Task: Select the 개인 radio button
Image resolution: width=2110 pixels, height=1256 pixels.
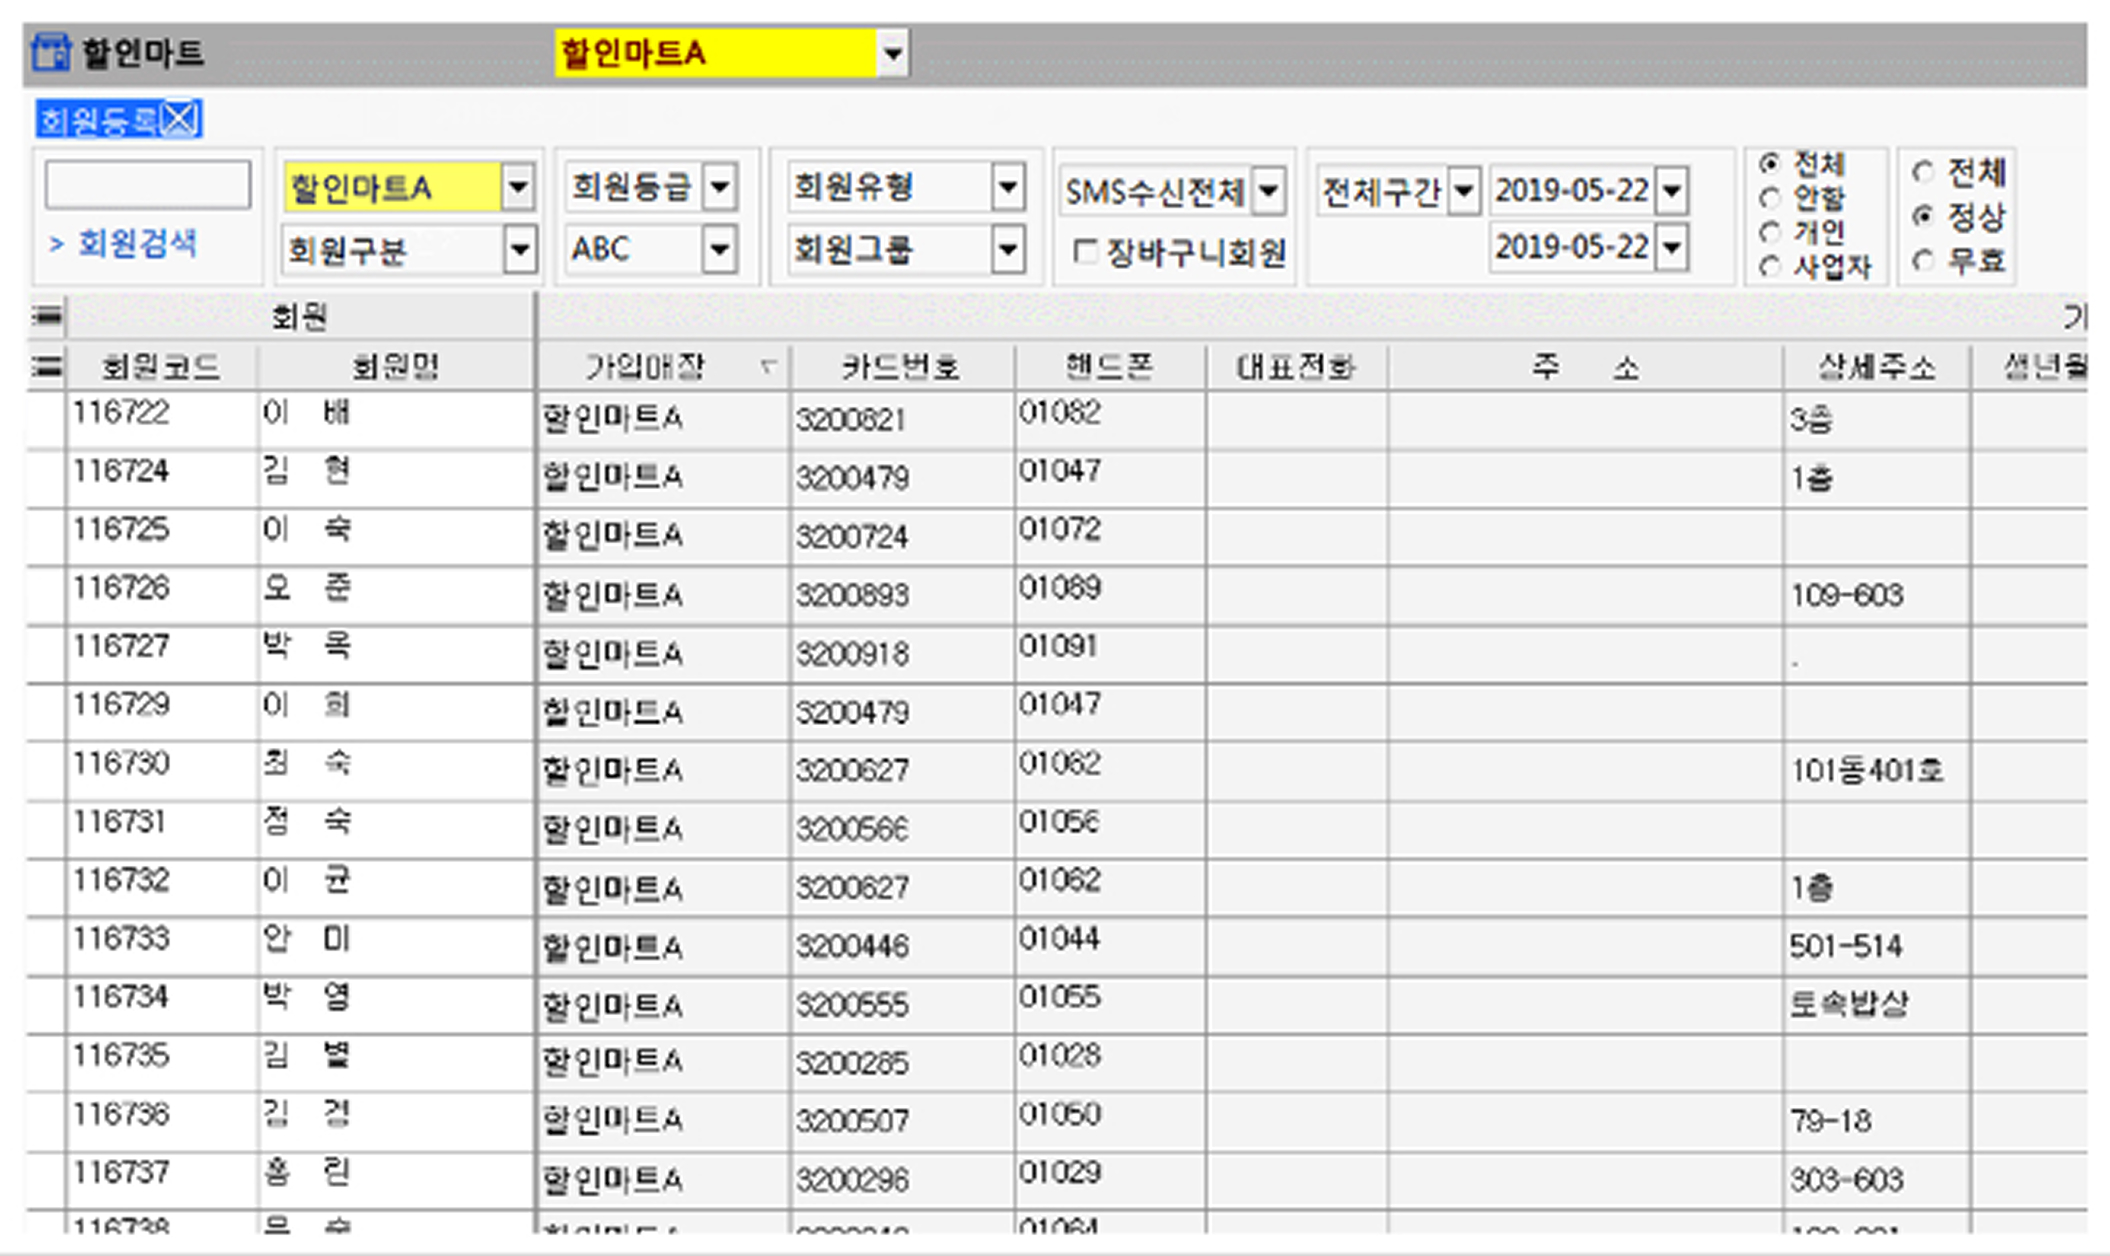Action: pyautogui.click(x=1770, y=232)
